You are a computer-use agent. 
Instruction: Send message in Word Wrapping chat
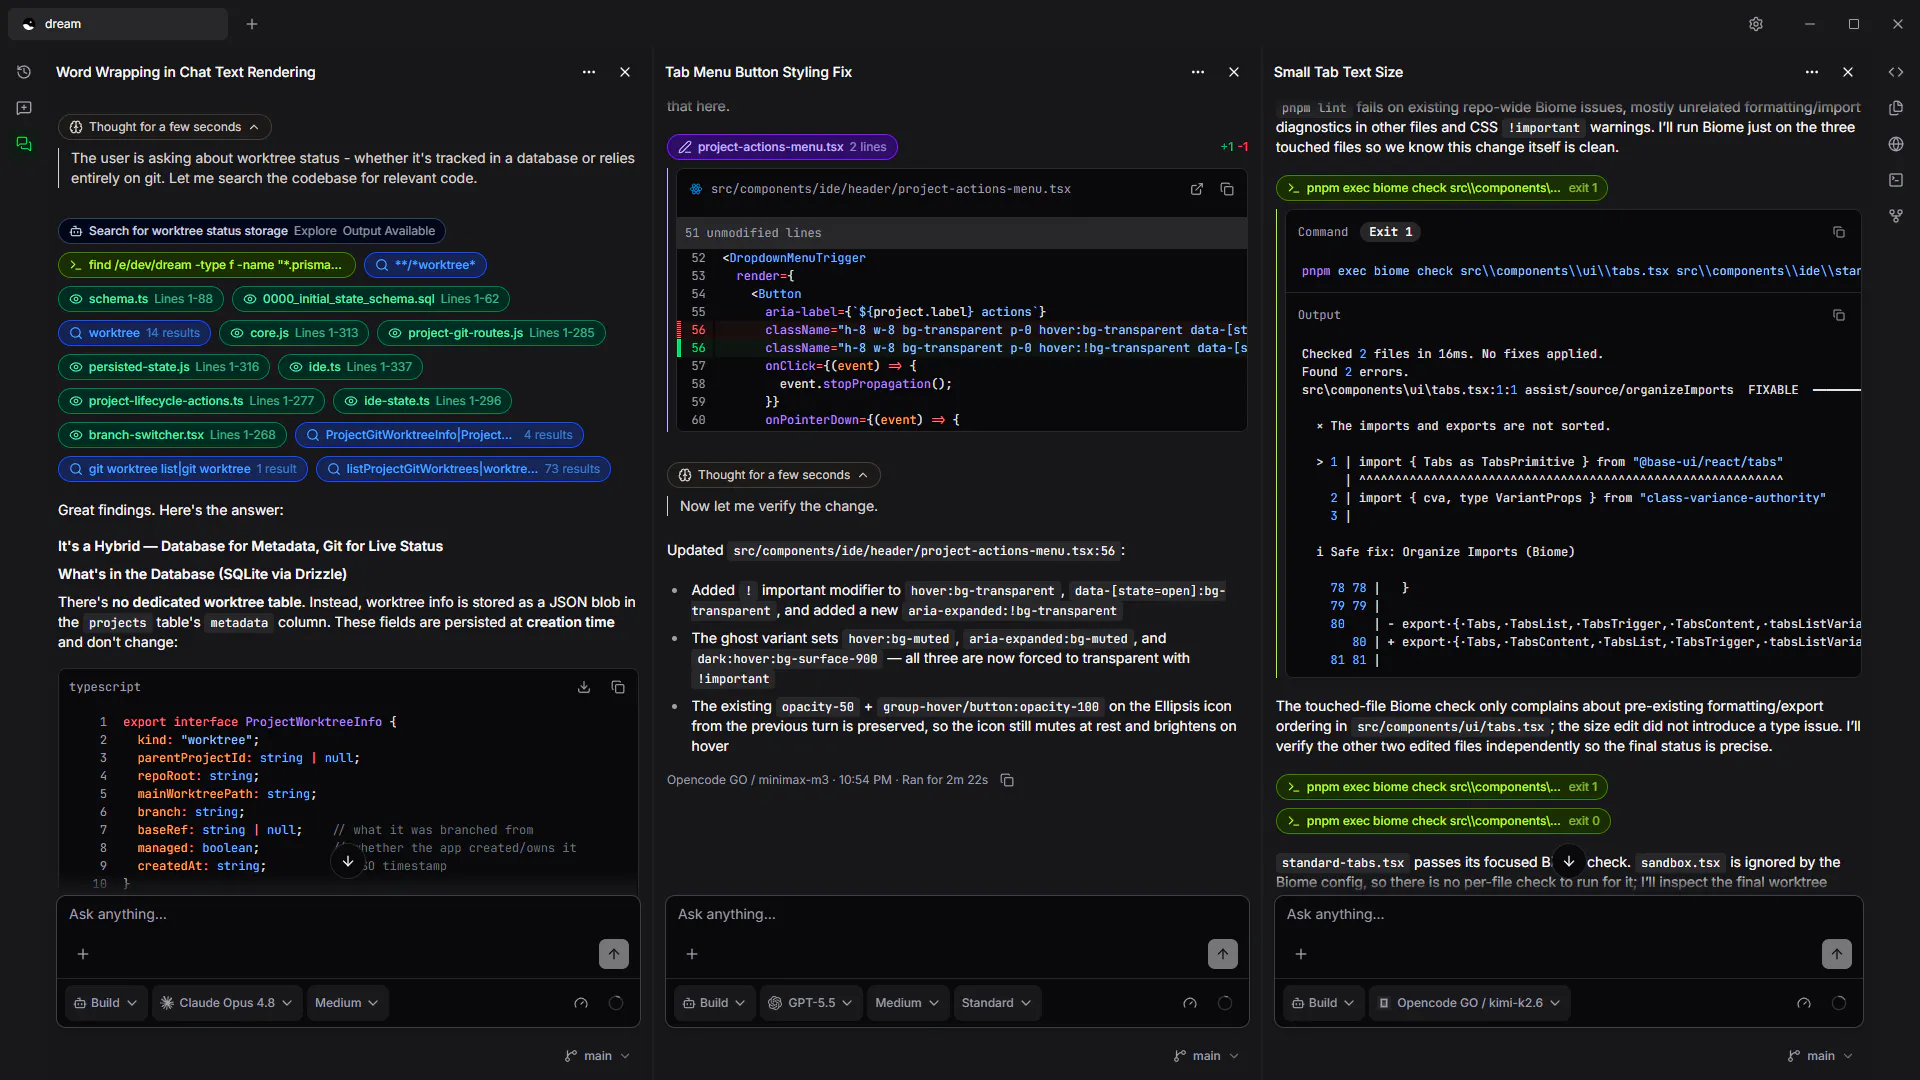[614, 954]
